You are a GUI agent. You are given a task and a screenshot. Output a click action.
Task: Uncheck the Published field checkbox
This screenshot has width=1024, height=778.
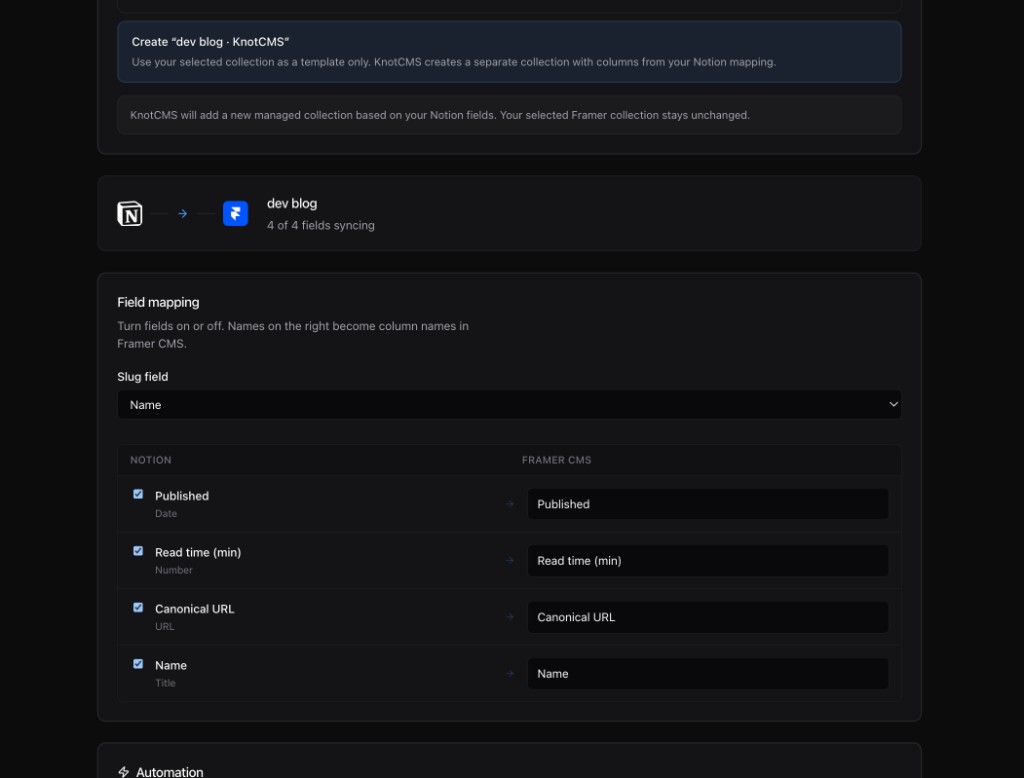[138, 494]
